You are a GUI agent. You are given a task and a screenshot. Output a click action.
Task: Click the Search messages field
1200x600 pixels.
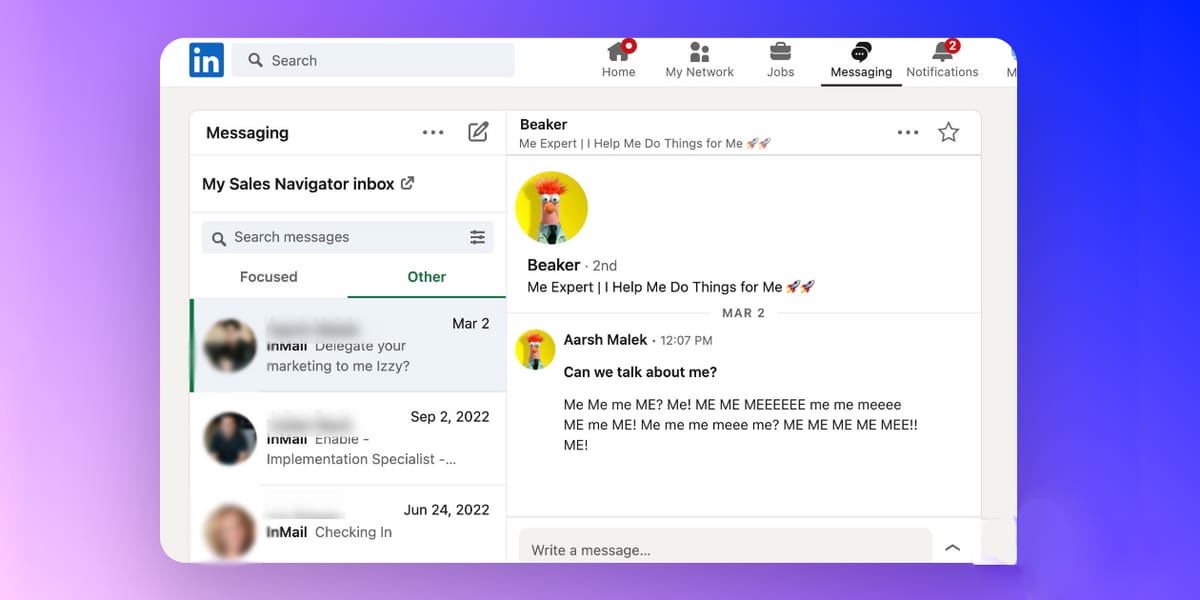pos(348,237)
